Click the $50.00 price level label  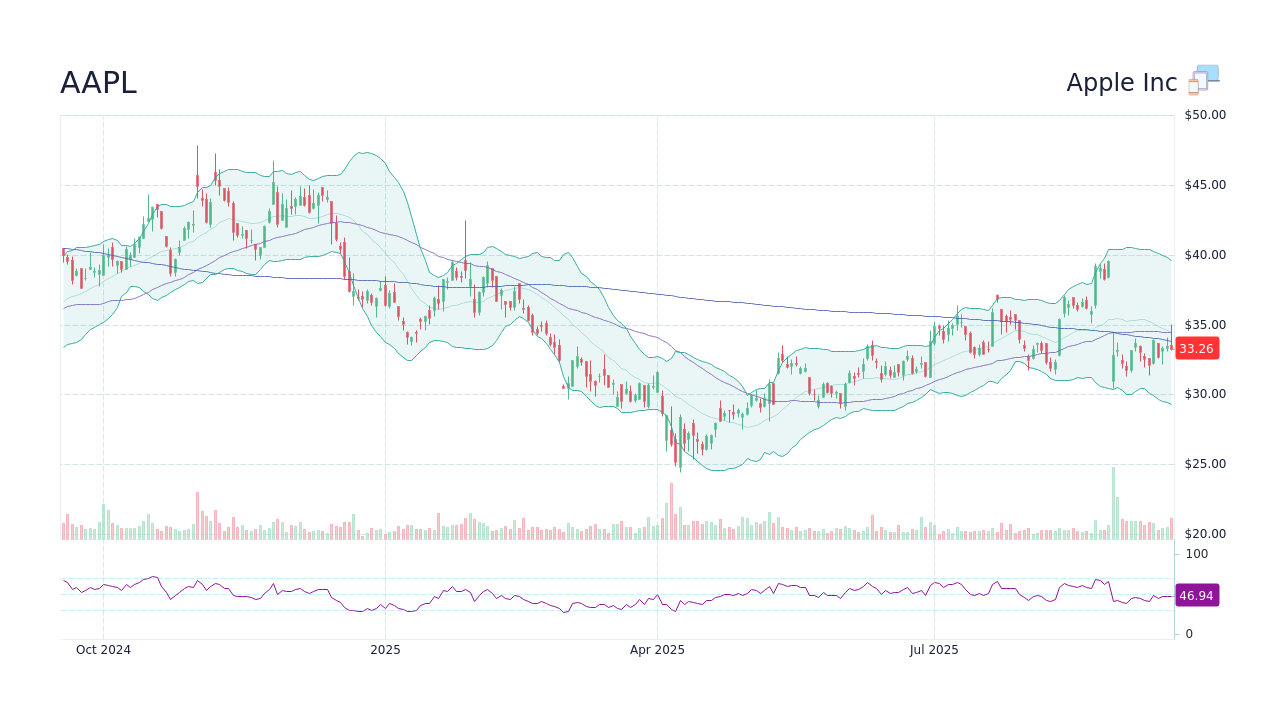[1203, 114]
